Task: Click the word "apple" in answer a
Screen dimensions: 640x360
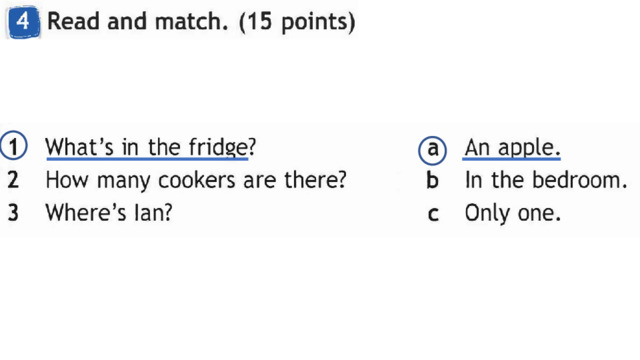Action: tap(526, 148)
